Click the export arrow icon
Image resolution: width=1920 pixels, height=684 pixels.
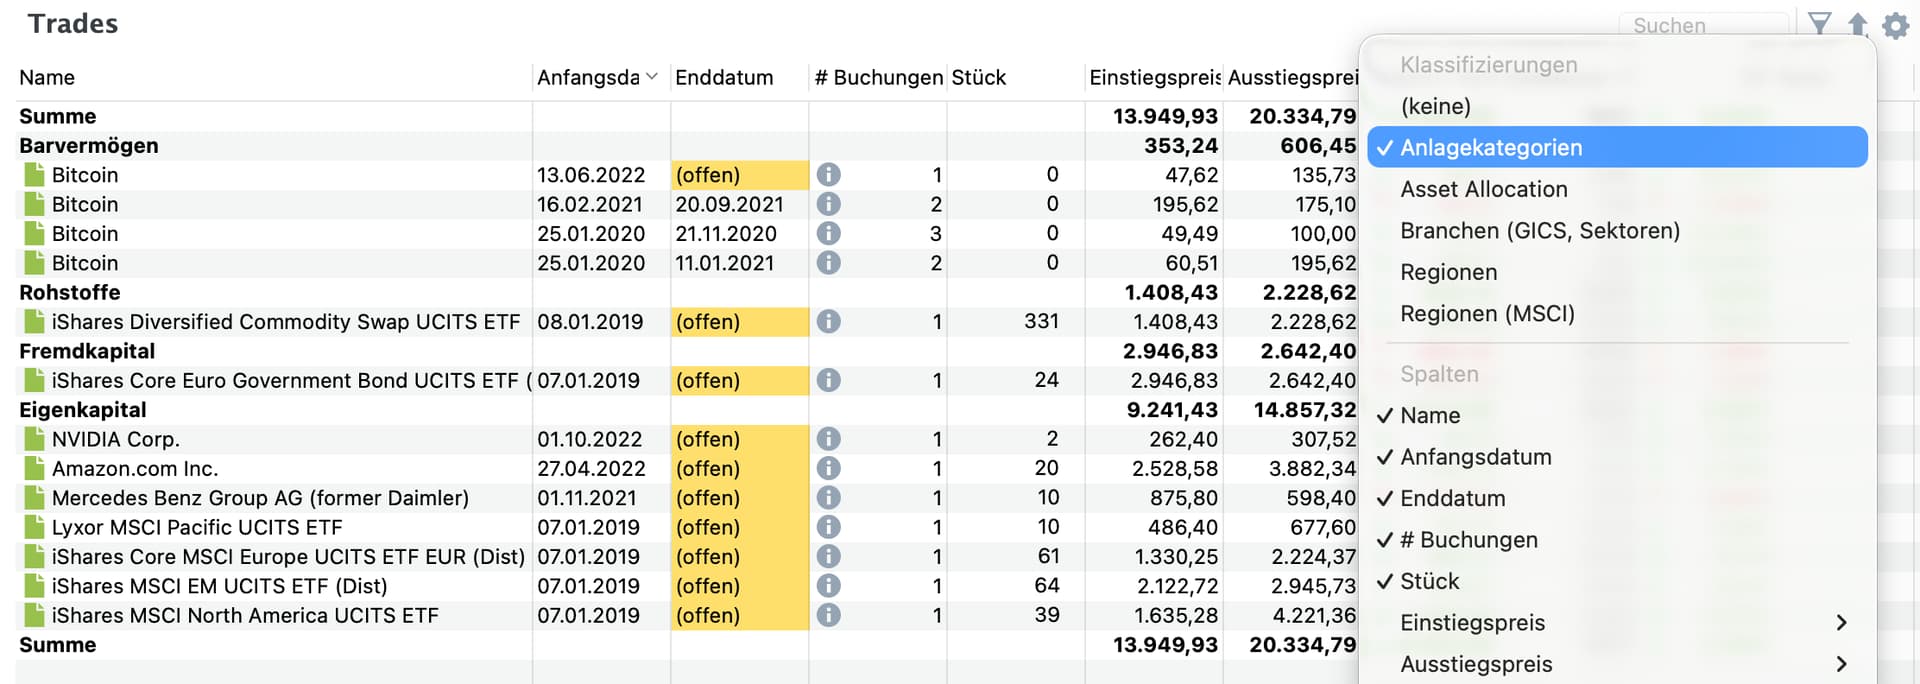point(1857,25)
